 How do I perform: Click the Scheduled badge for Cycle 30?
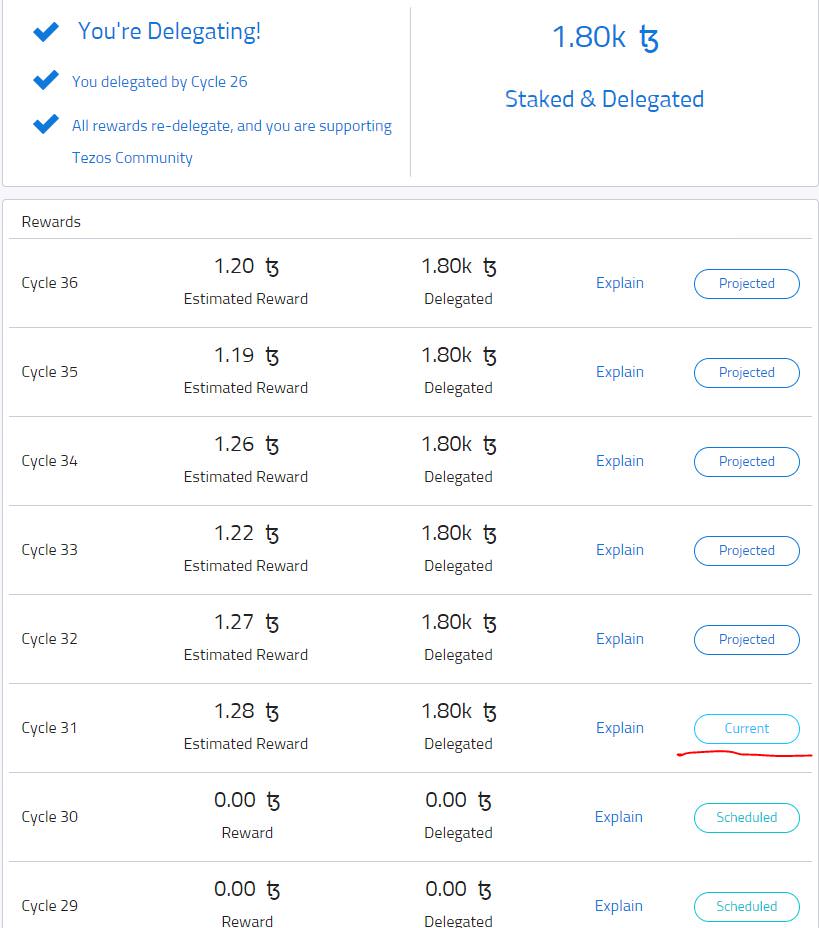point(747,818)
